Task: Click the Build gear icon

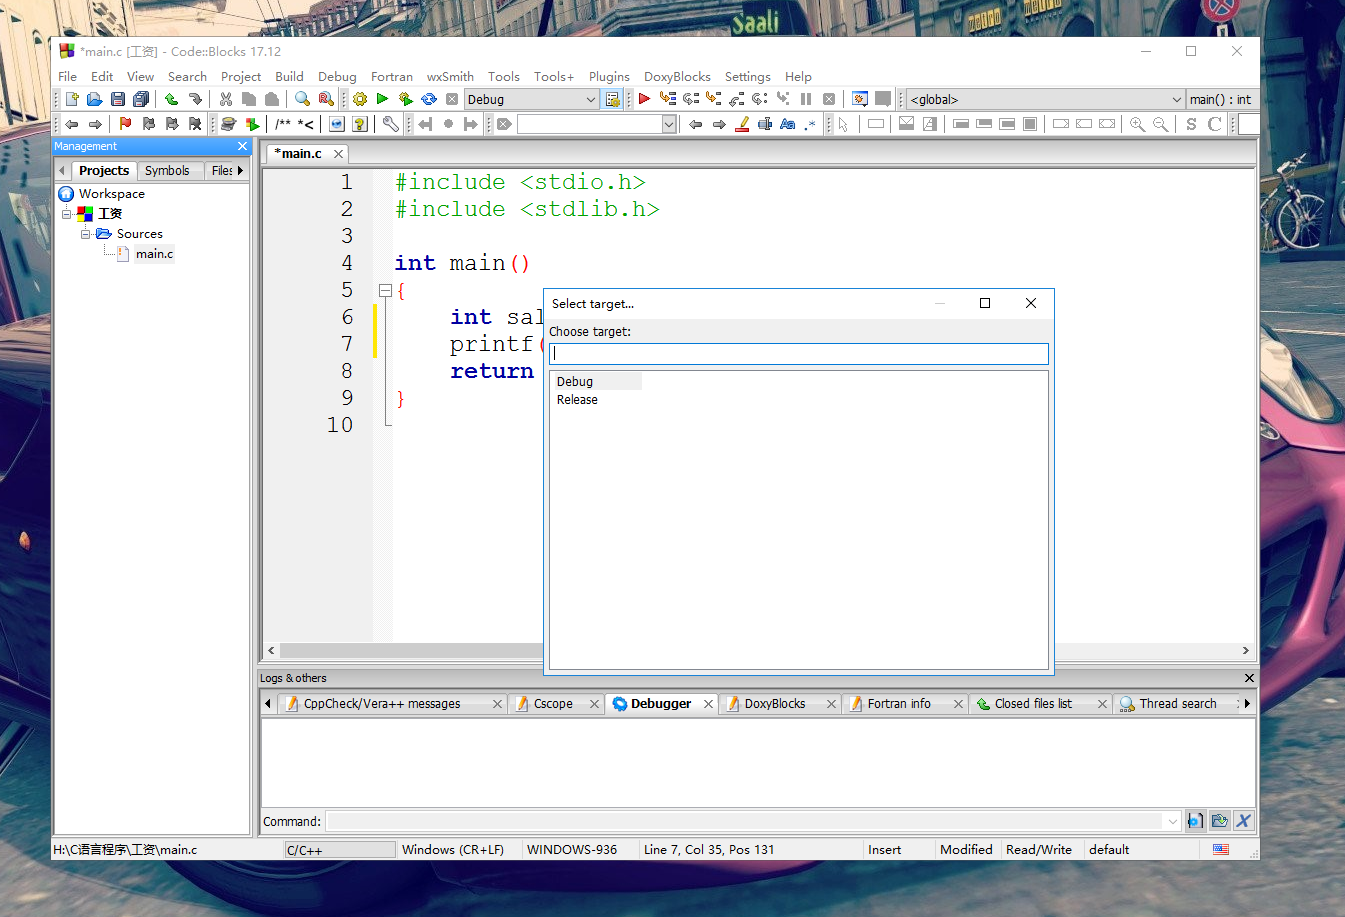Action: click(x=360, y=99)
